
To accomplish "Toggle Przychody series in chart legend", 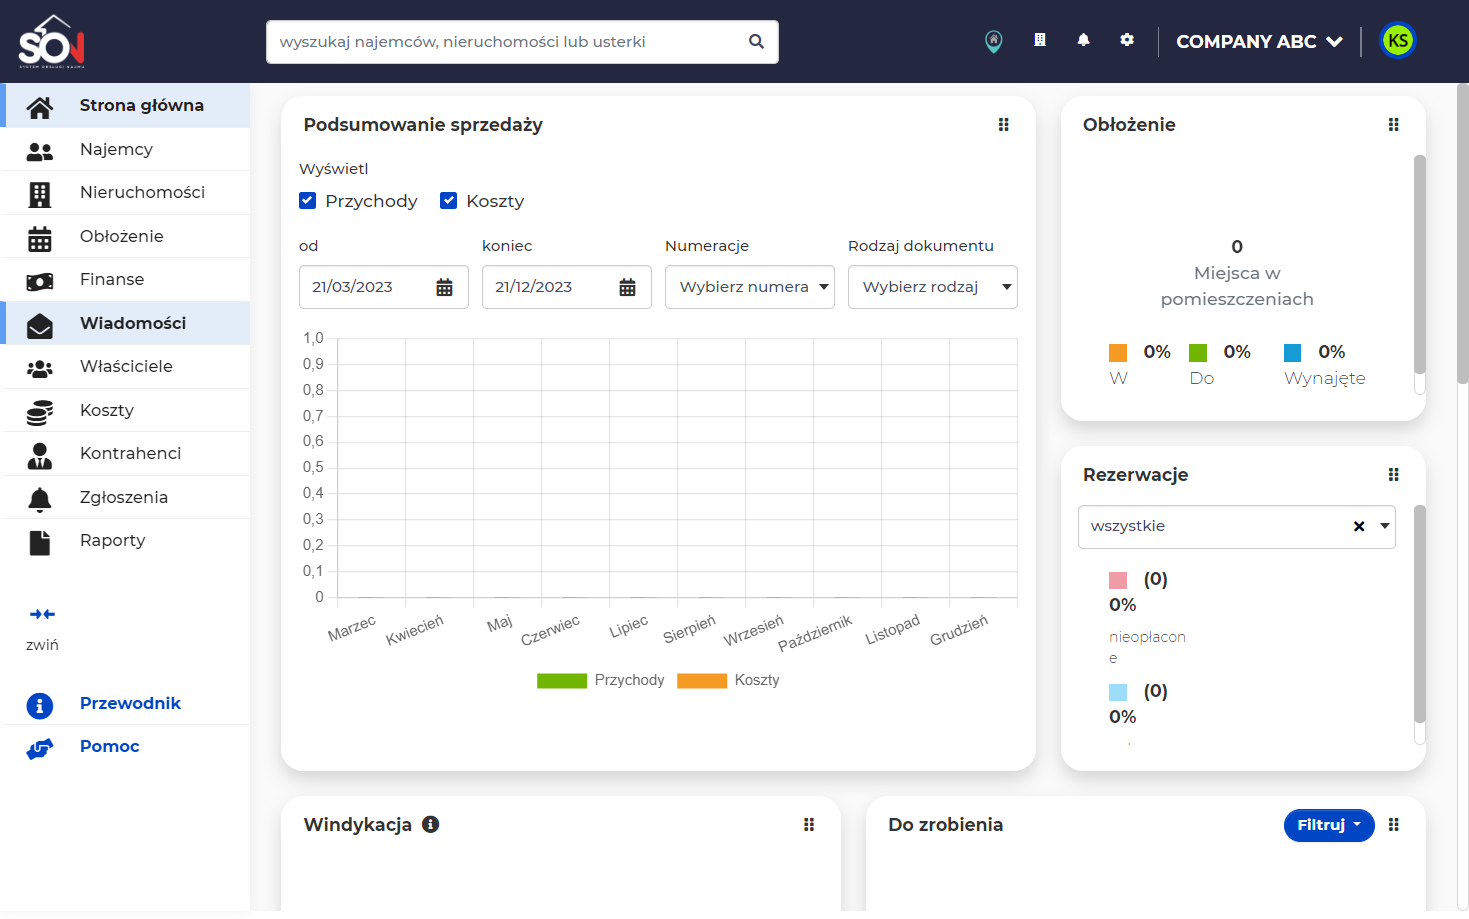I will pos(601,680).
